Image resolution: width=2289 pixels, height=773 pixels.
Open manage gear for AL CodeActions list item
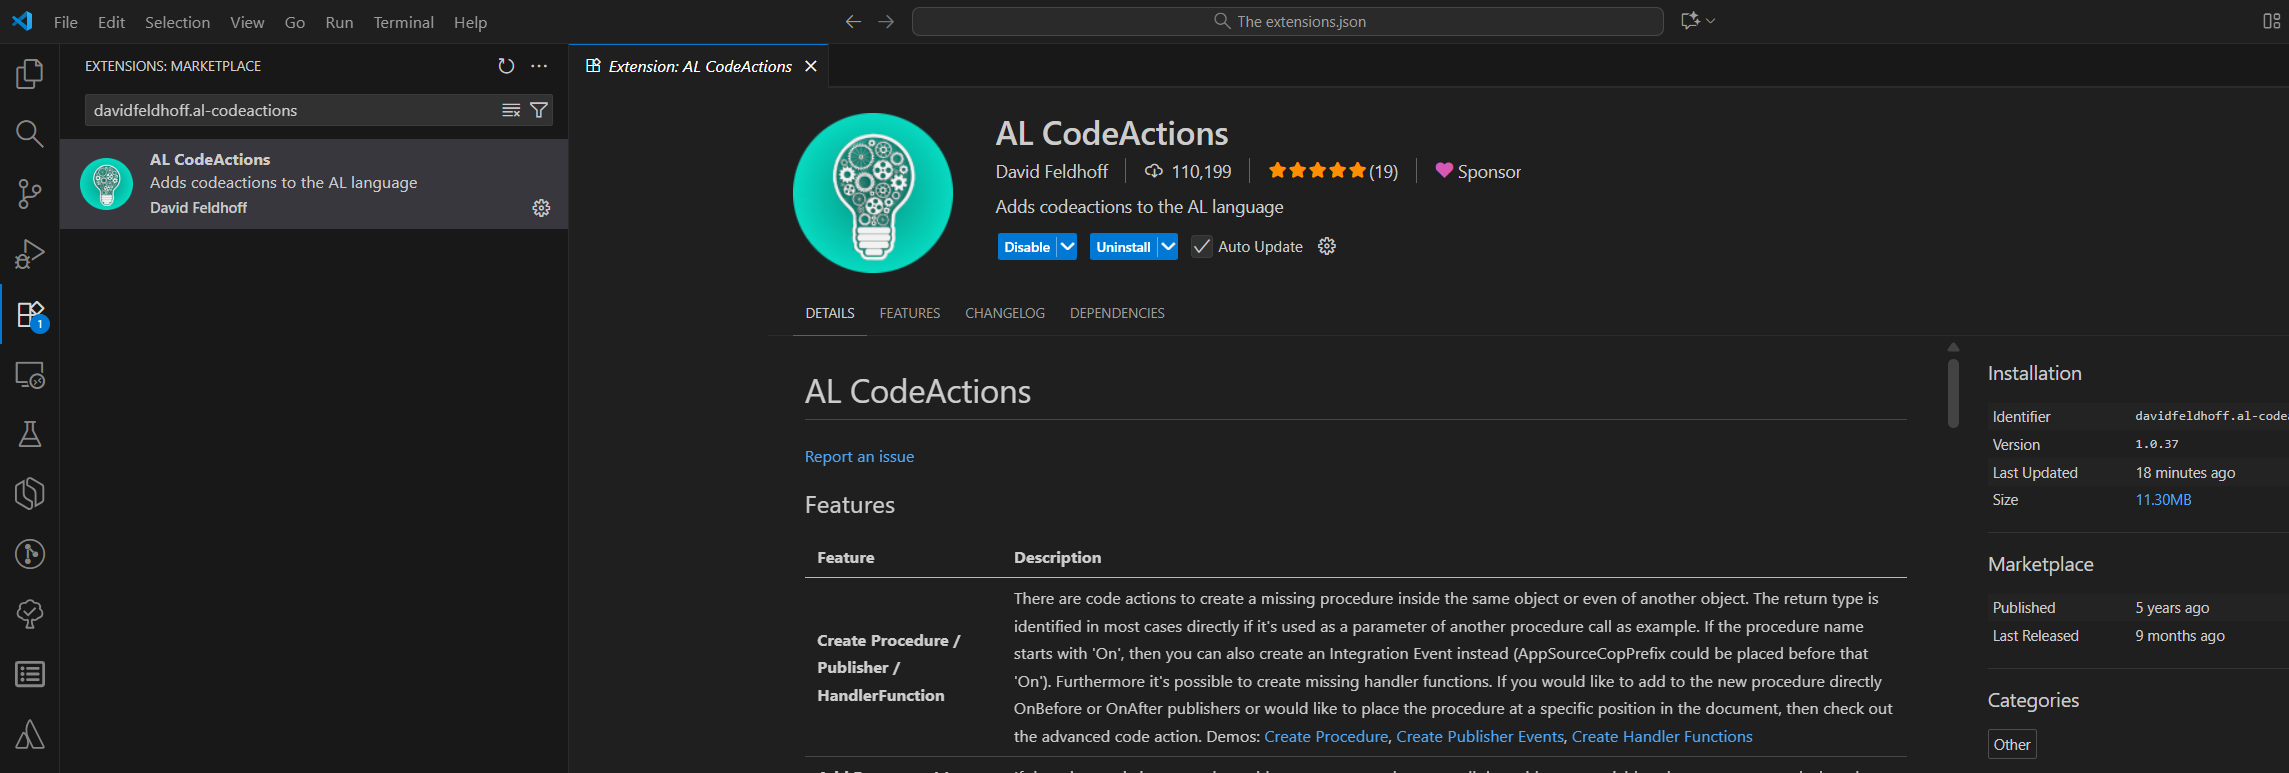(x=541, y=208)
